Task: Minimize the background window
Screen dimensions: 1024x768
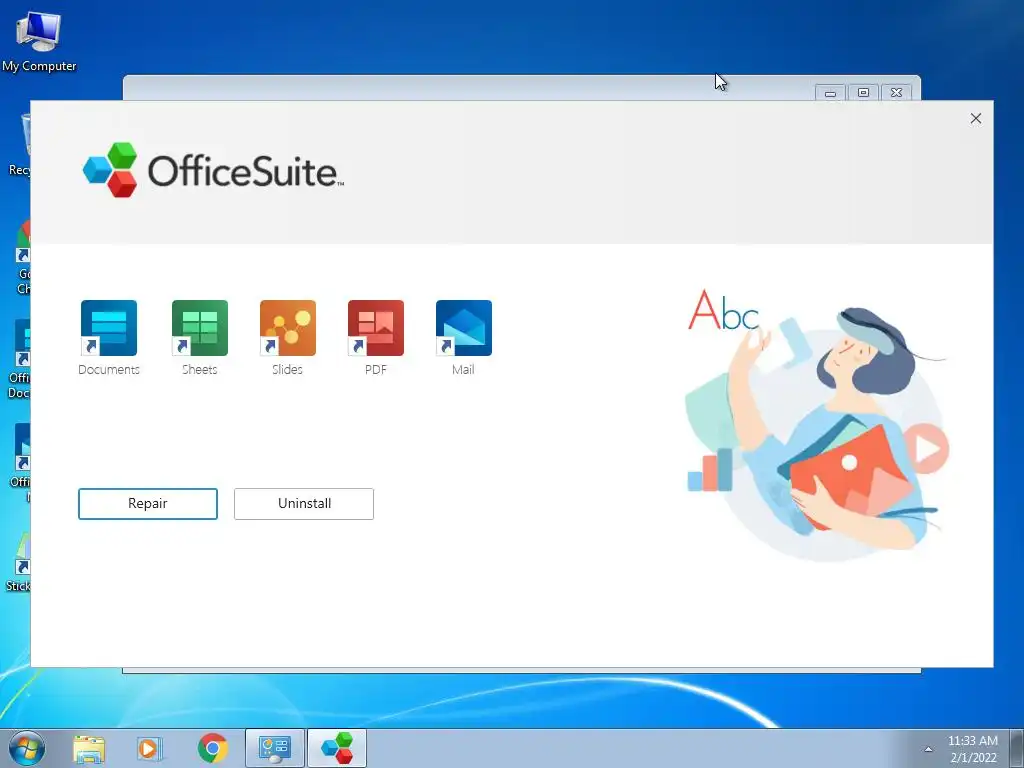Action: point(830,93)
